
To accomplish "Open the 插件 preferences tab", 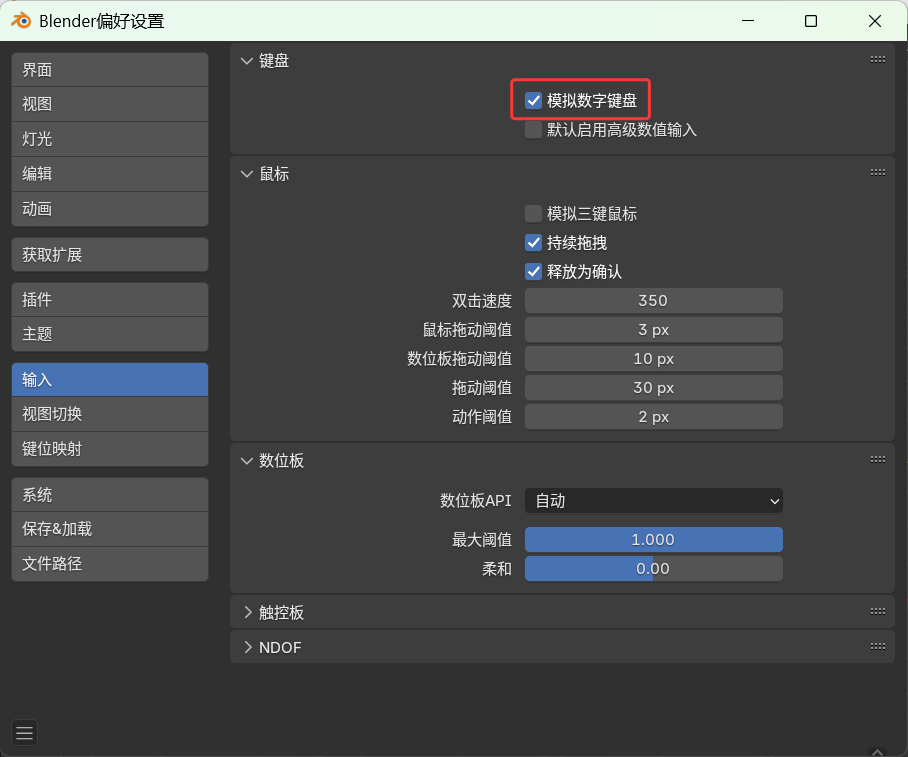I will point(110,300).
